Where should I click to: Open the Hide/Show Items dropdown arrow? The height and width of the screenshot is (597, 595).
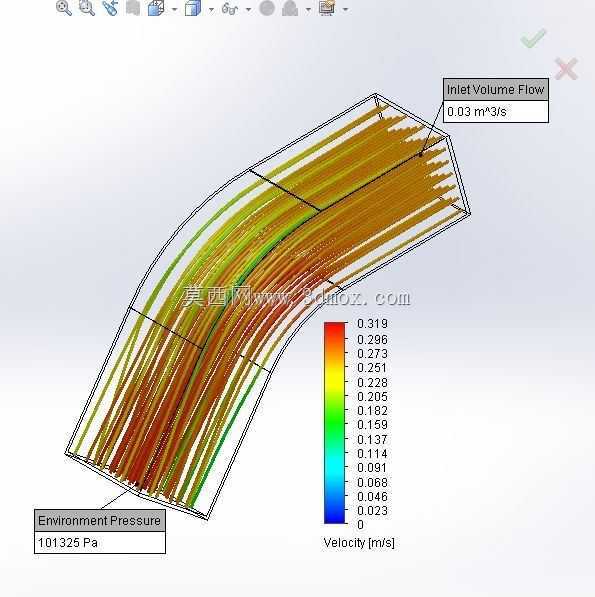[x=248, y=9]
